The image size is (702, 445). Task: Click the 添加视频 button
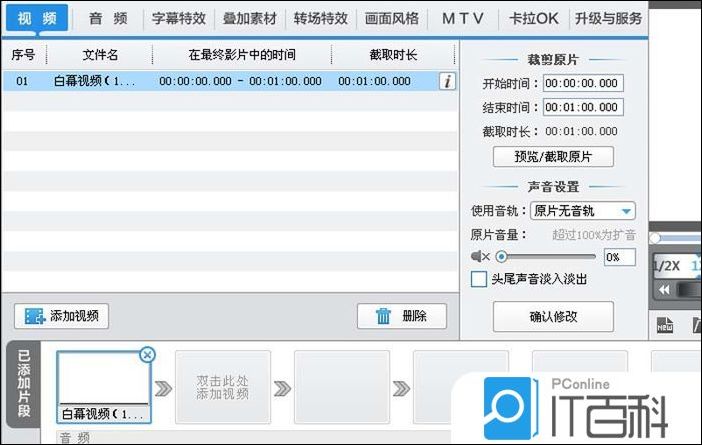coord(61,316)
